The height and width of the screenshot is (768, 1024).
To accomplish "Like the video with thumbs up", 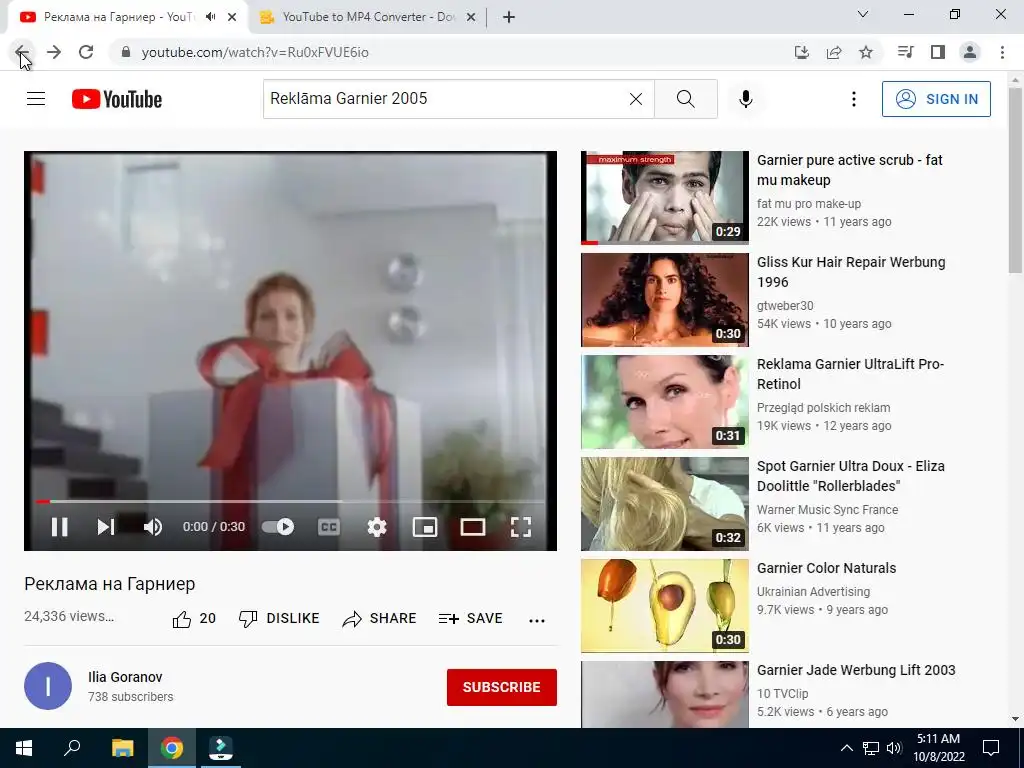I will coord(193,618).
